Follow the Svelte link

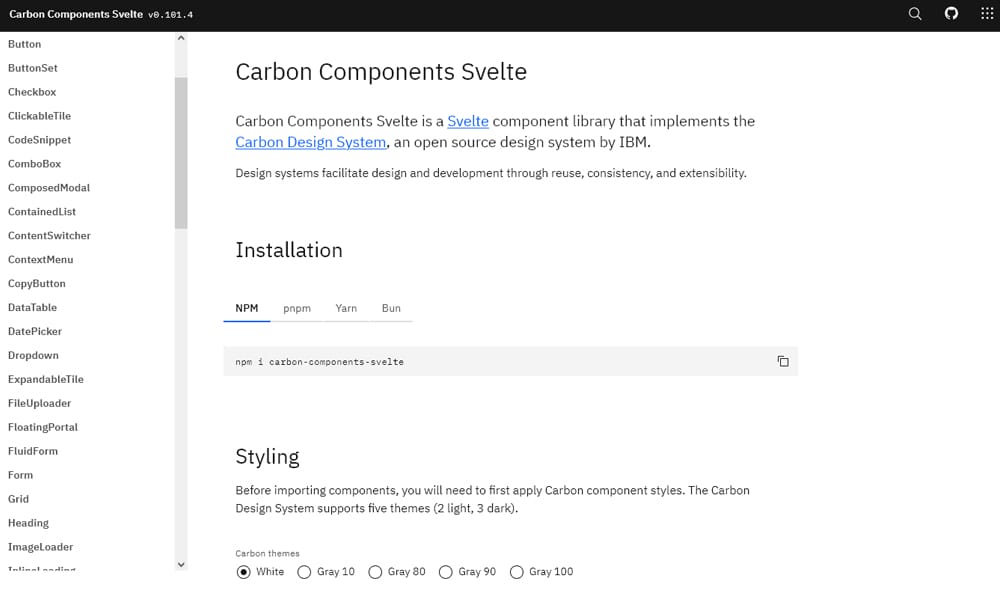click(x=467, y=121)
